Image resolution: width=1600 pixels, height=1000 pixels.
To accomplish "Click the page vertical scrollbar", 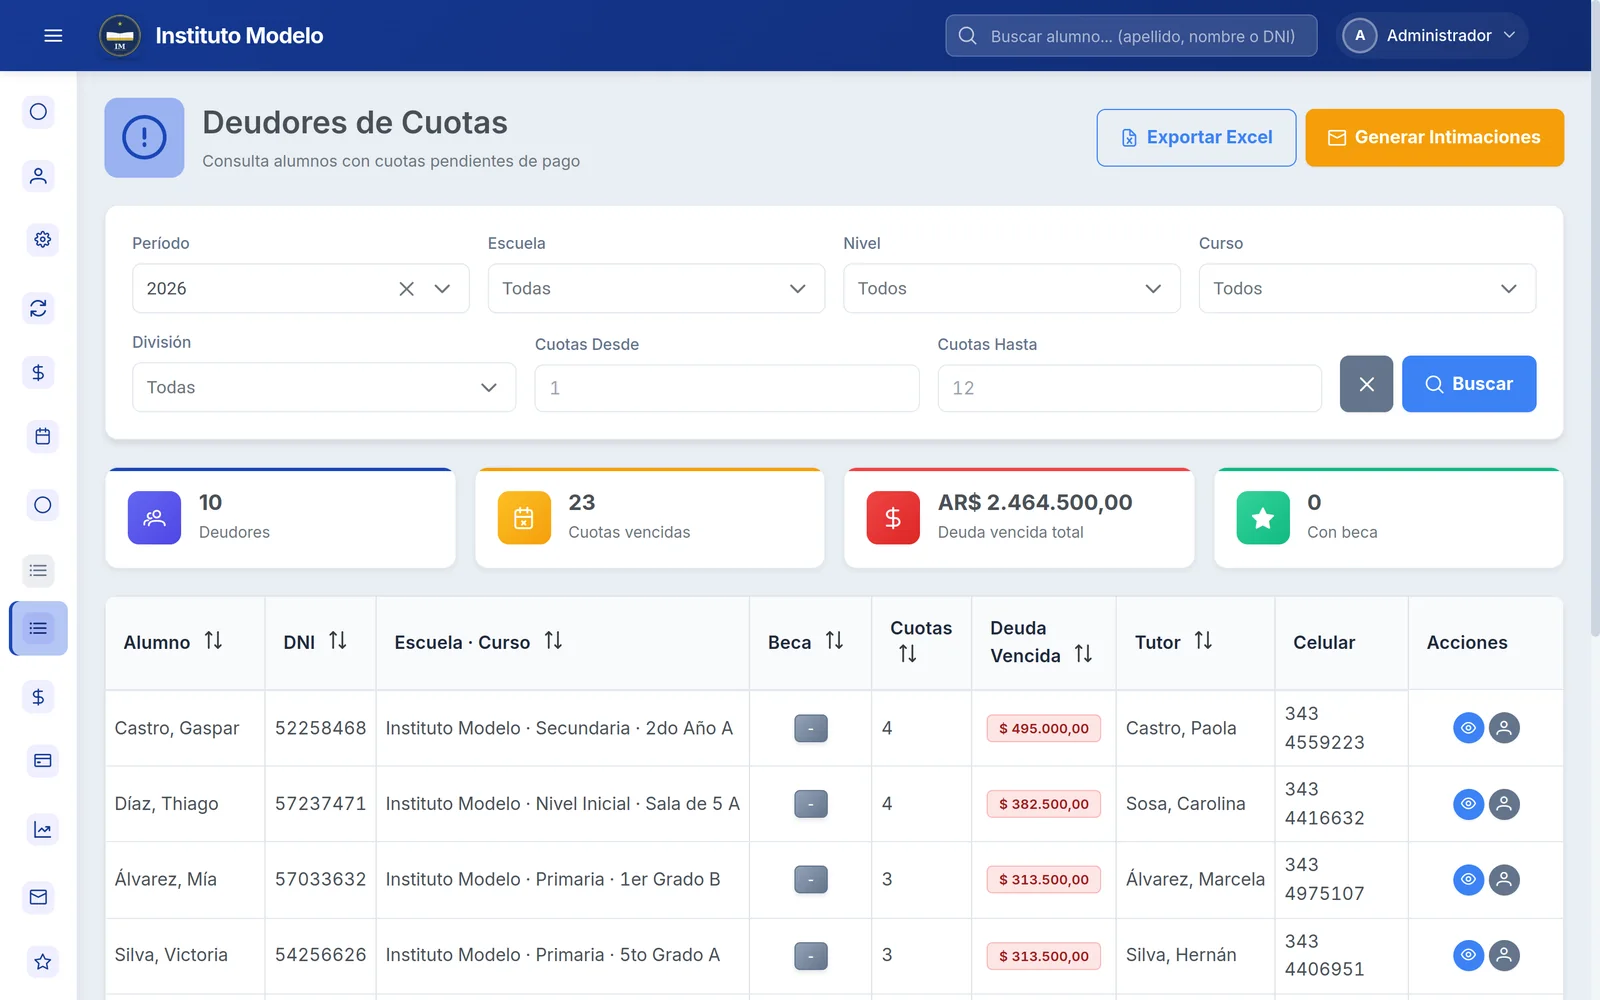I will [x=1595, y=320].
